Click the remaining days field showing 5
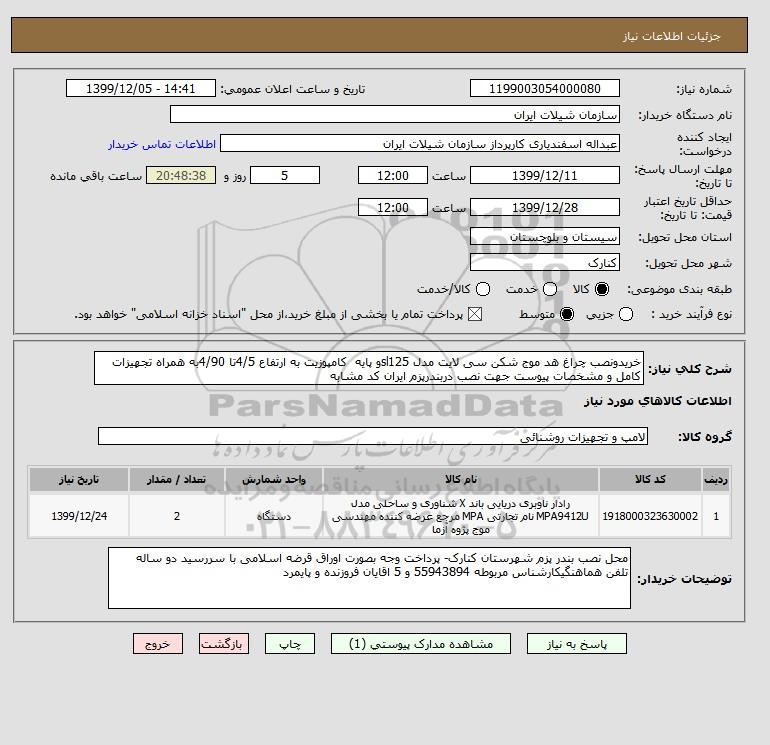Screen dimensions: 770x745 pyautogui.click(x=285, y=175)
